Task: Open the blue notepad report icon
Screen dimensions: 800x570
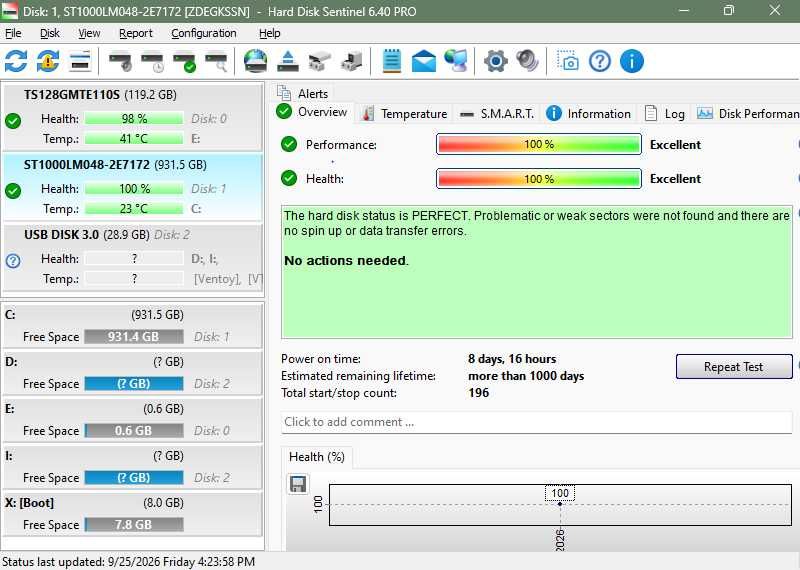Action: tap(392, 62)
